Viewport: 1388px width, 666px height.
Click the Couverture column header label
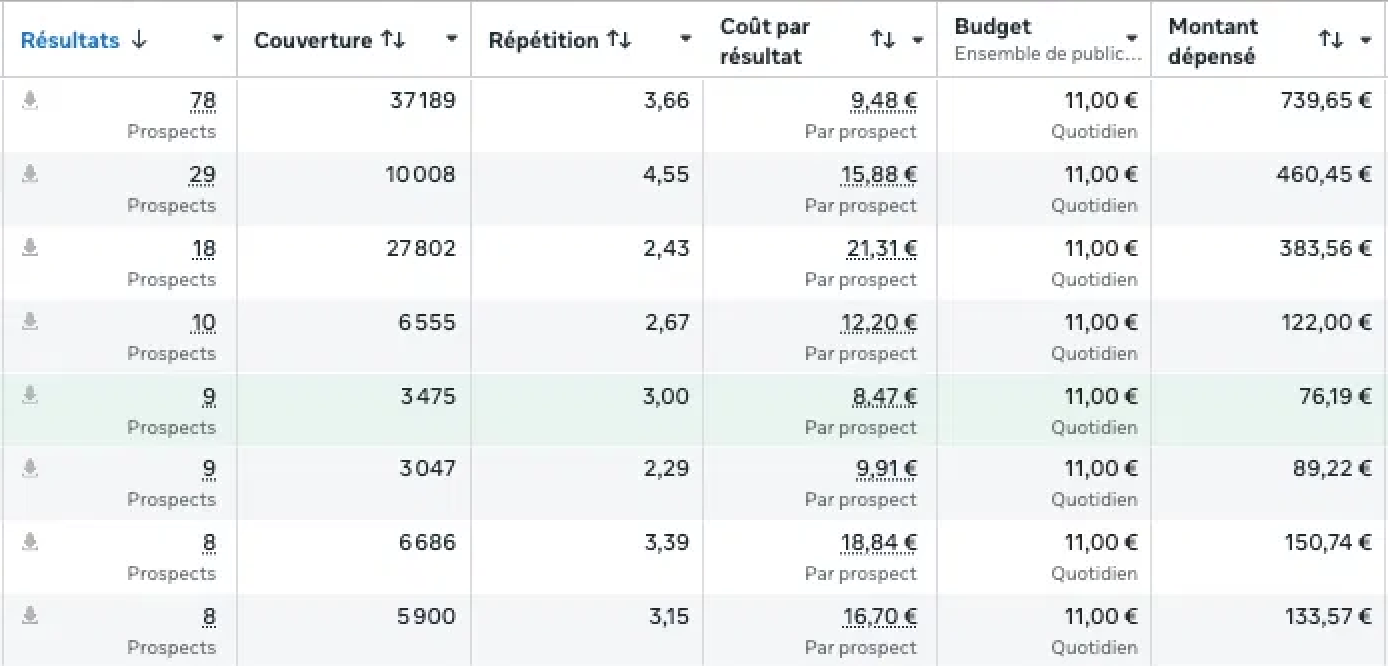pyautogui.click(x=314, y=40)
